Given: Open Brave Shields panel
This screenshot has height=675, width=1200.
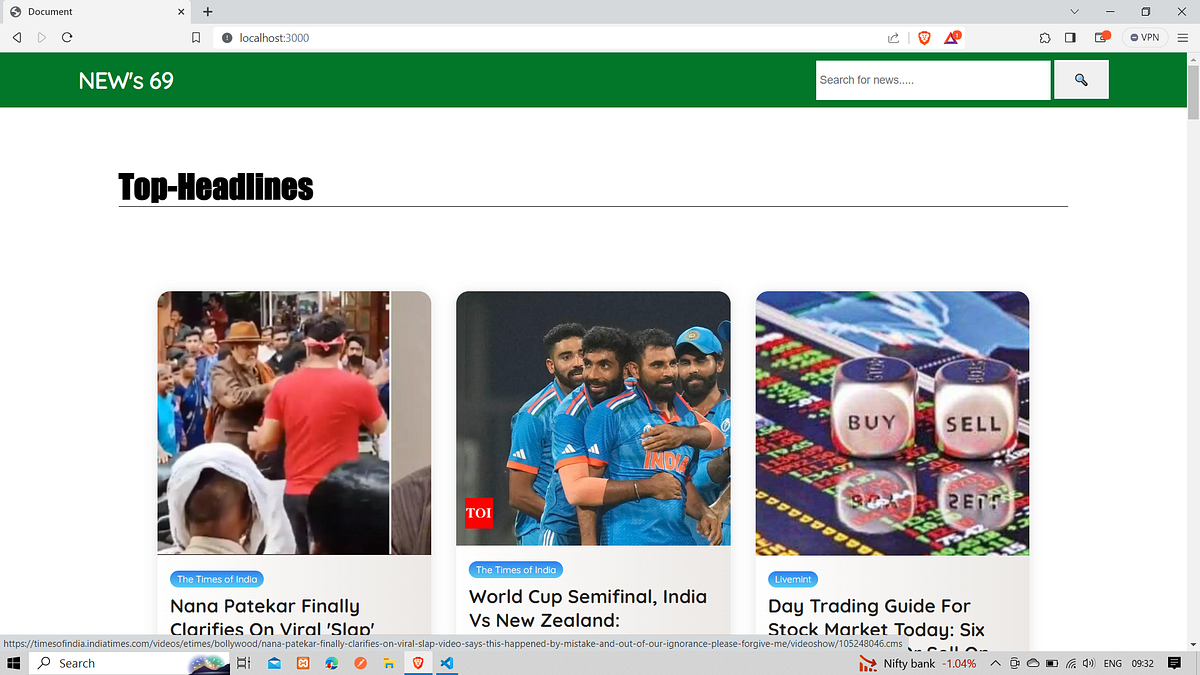Looking at the screenshot, I should pyautogui.click(x=924, y=37).
